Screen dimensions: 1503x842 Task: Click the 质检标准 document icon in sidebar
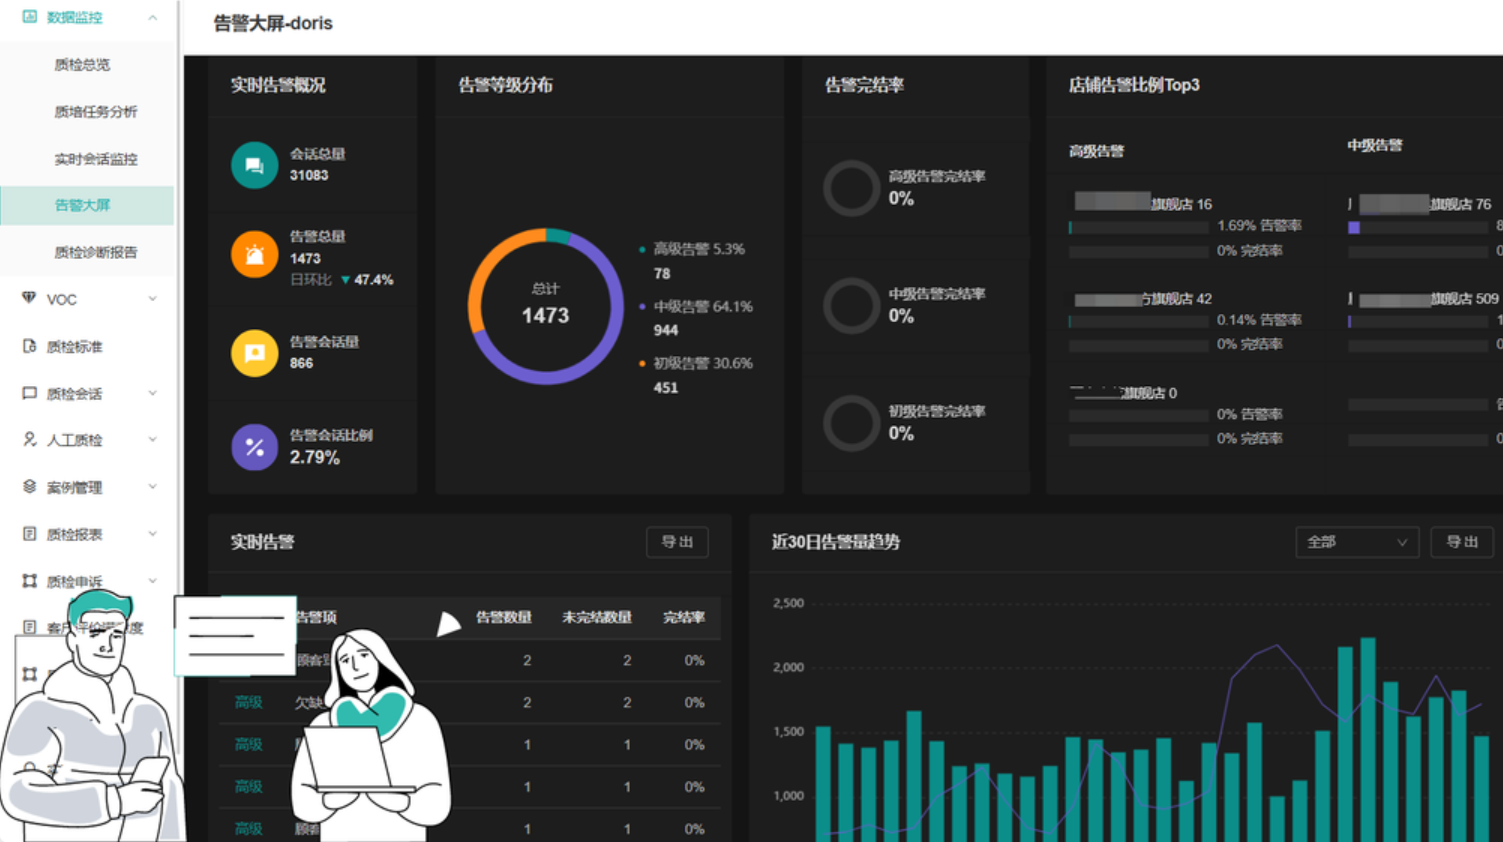click(29, 346)
